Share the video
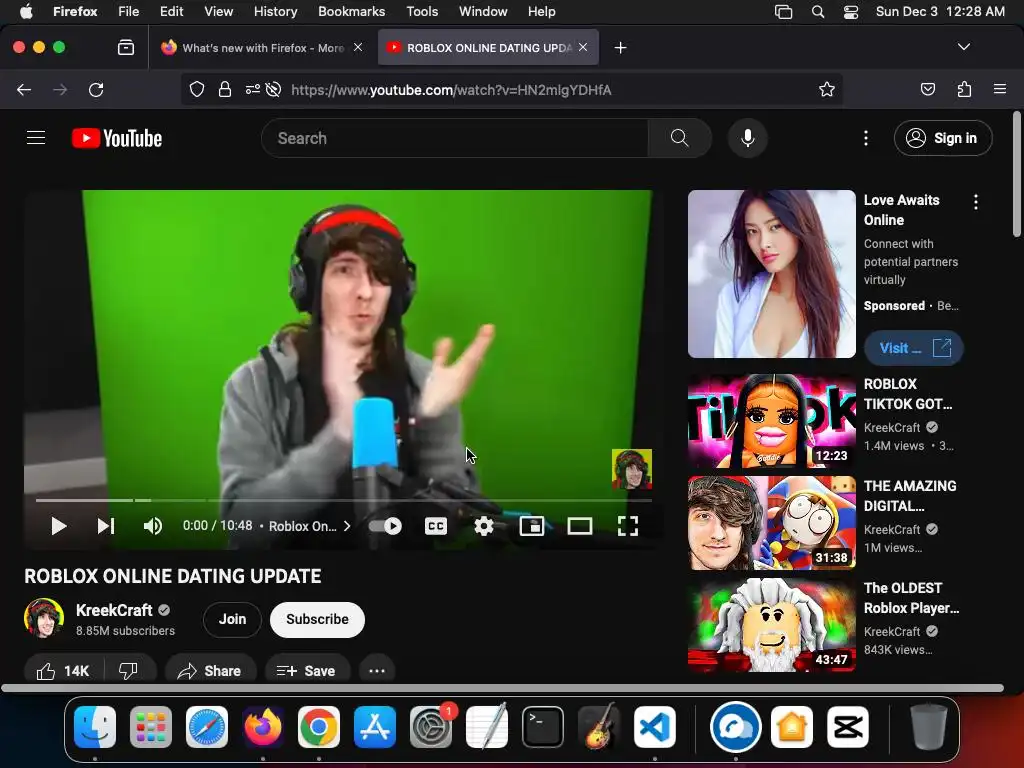 click(210, 671)
